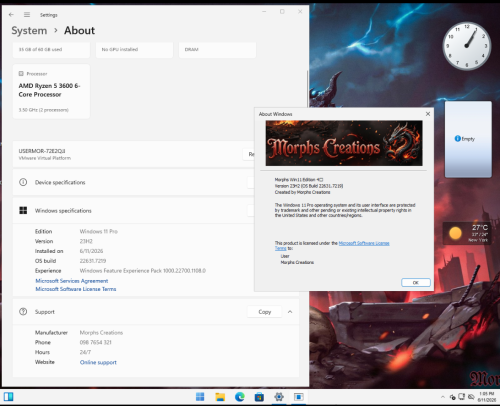Open the Settings hamburger navigation menu

tap(27, 15)
